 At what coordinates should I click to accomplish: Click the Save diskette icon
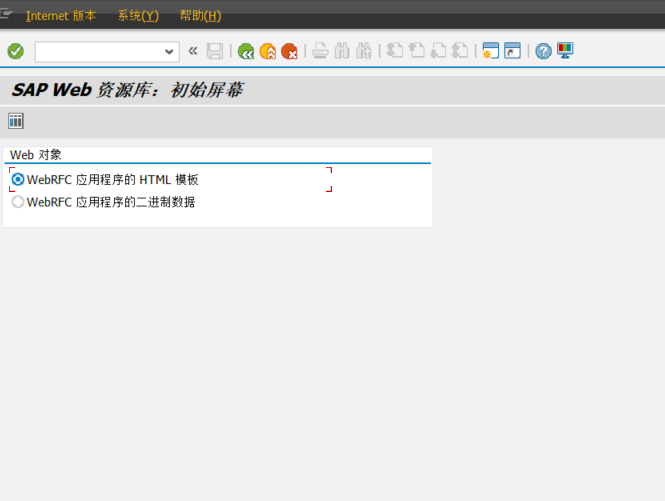[215, 51]
